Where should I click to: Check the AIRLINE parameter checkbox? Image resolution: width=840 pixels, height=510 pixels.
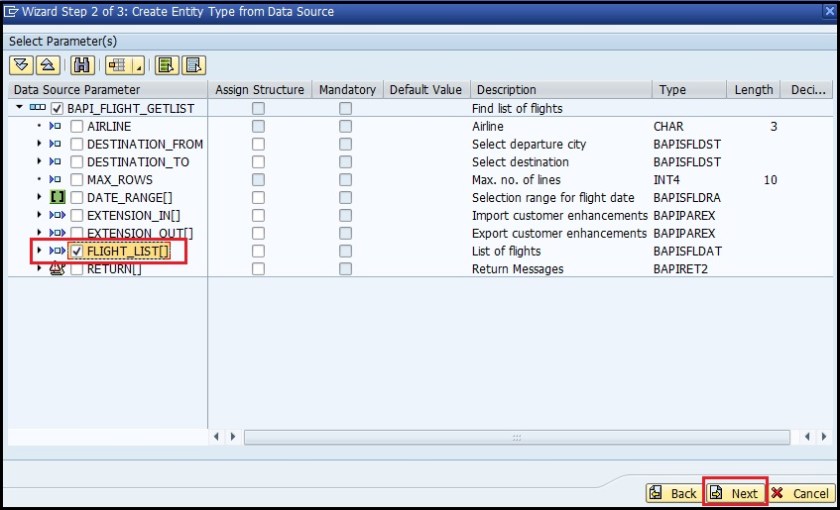pos(77,126)
